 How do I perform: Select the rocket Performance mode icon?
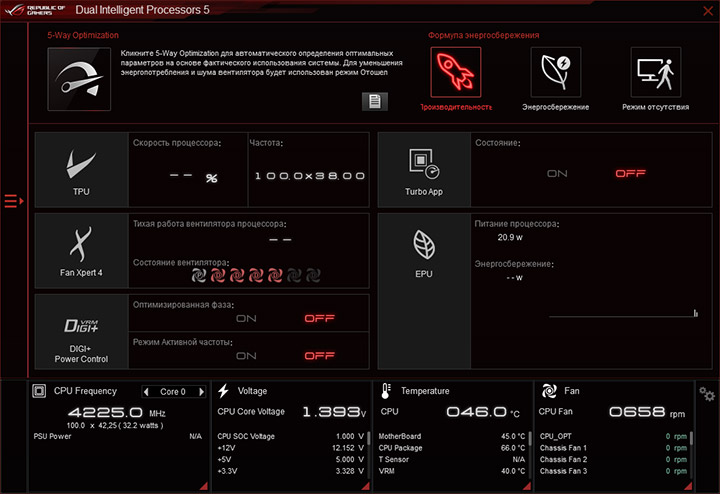pyautogui.click(x=456, y=72)
